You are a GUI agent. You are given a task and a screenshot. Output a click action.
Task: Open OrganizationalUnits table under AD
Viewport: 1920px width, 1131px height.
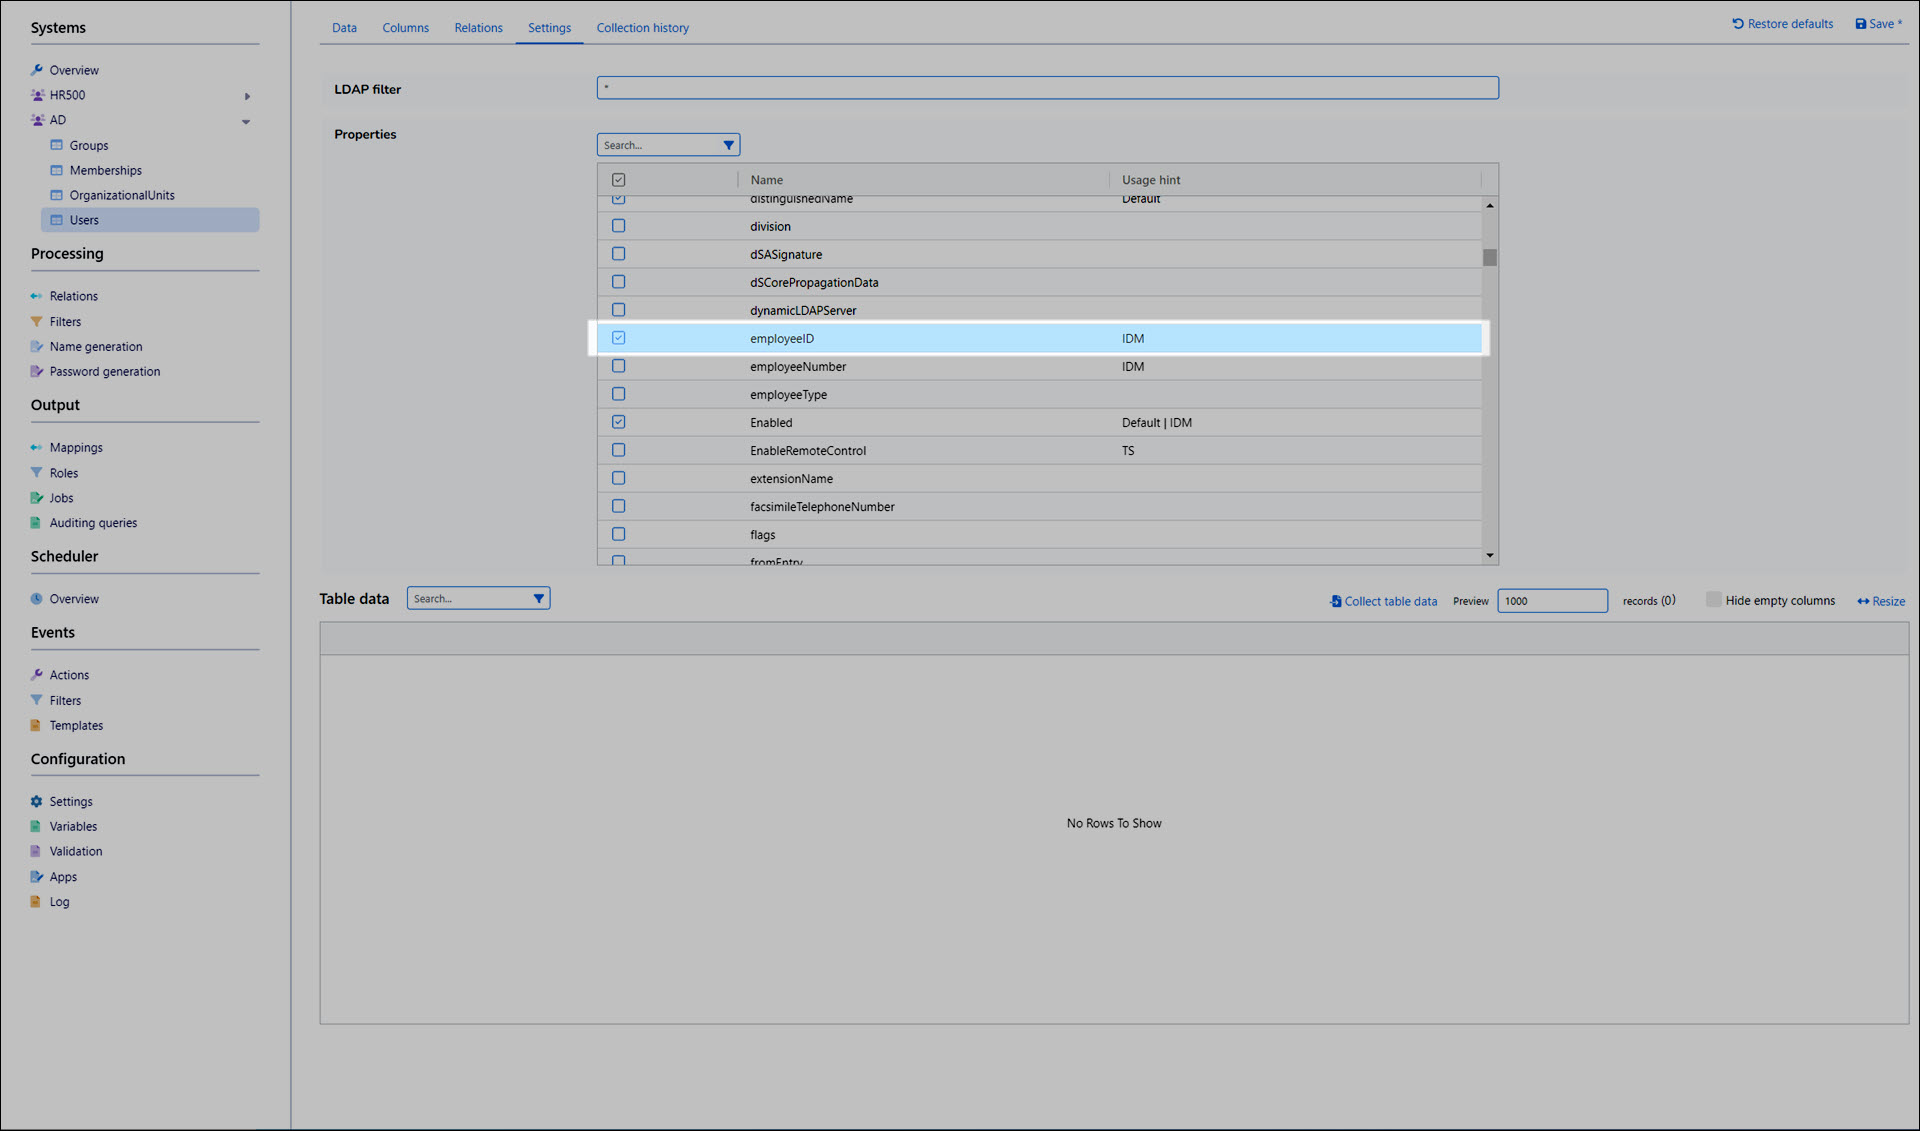(x=121, y=195)
